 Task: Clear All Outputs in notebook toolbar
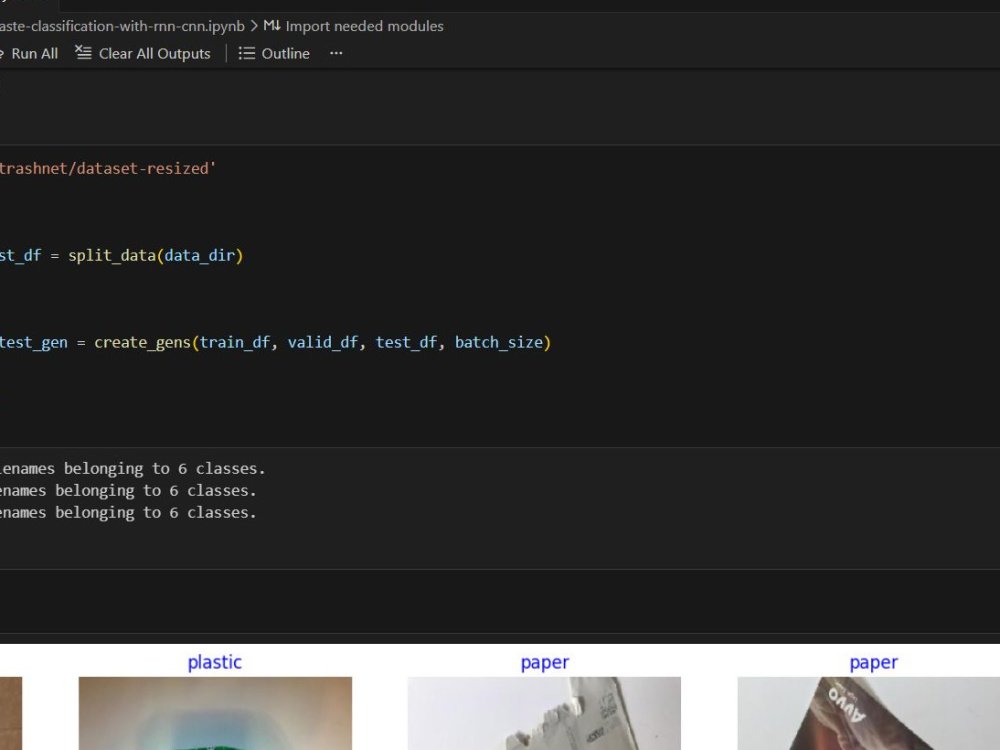(142, 54)
